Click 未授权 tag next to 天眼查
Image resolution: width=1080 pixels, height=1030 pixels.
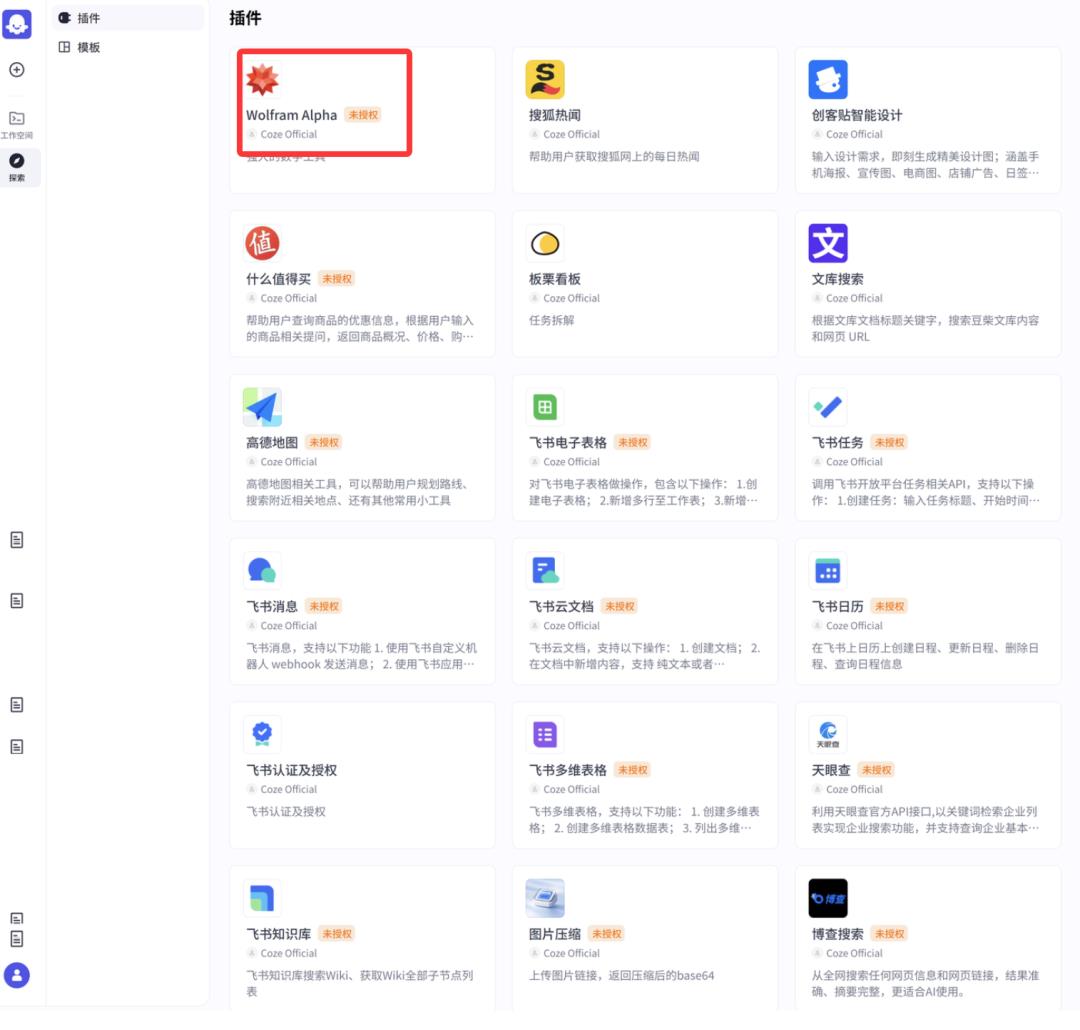[x=876, y=770]
